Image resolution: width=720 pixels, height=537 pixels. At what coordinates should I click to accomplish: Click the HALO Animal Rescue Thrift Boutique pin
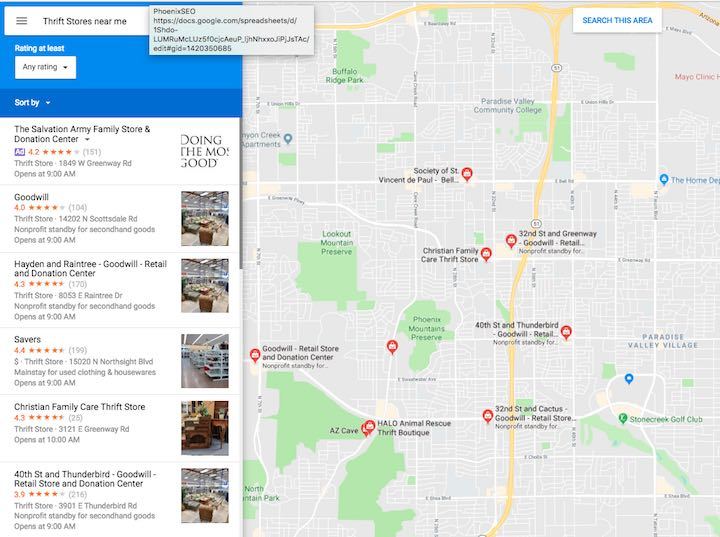tap(370, 427)
